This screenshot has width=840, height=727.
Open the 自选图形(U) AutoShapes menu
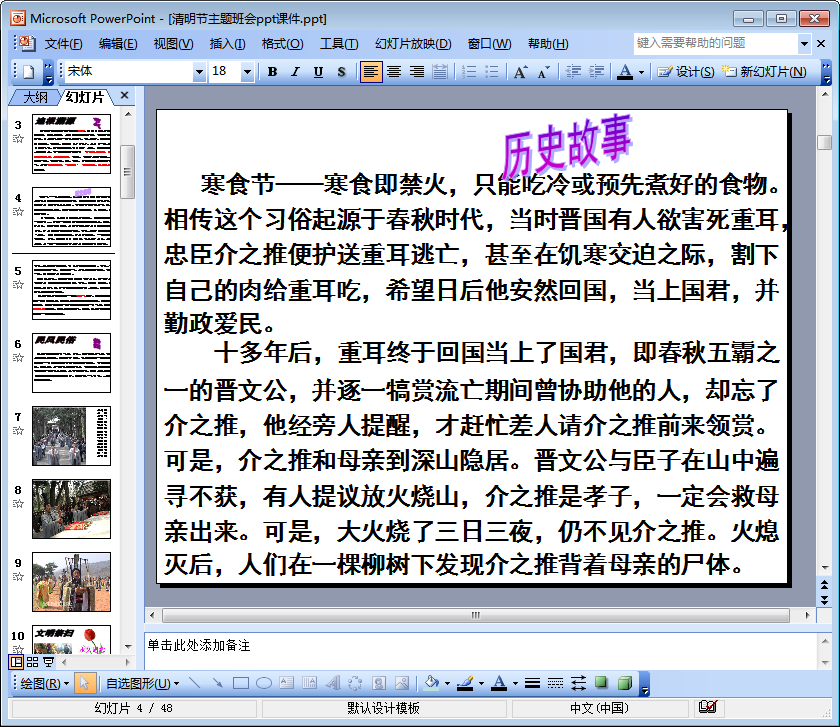[142, 684]
